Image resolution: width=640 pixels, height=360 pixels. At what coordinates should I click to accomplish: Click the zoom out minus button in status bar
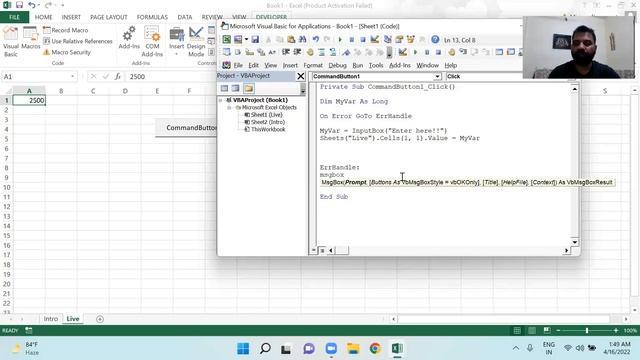(558, 330)
